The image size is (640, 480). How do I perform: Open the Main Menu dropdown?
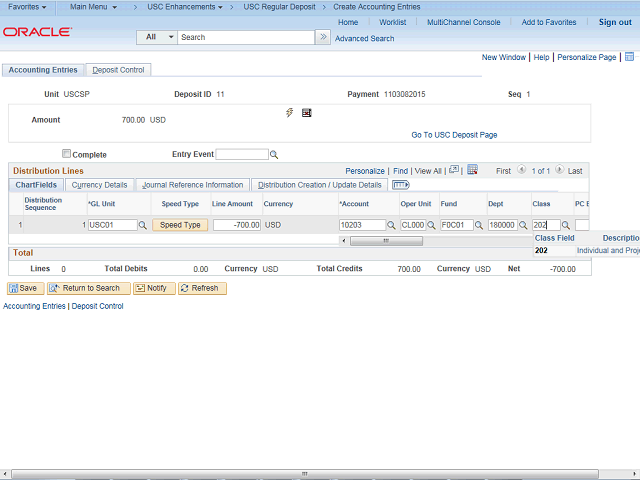click(93, 7)
